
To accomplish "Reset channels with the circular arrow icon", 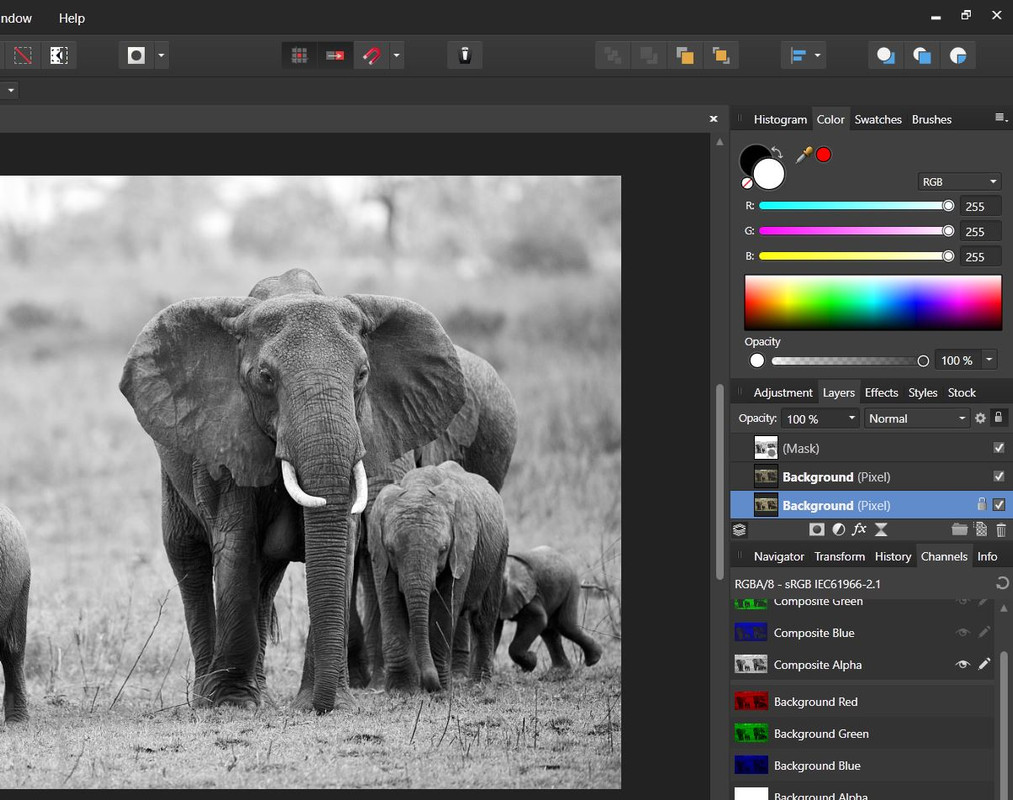I will click(1002, 584).
